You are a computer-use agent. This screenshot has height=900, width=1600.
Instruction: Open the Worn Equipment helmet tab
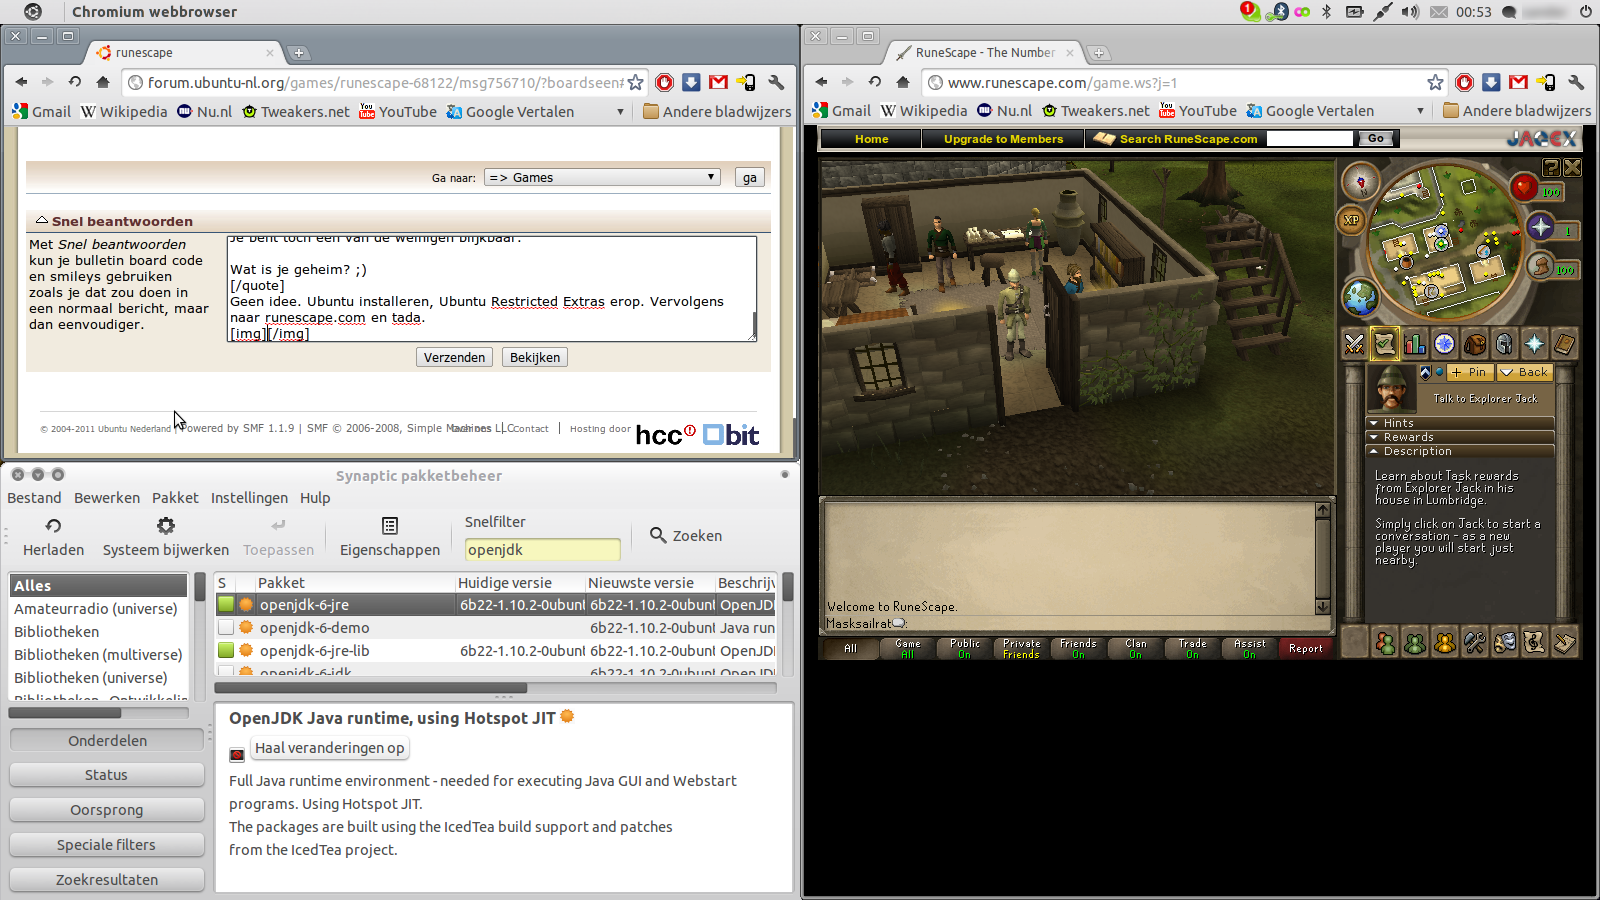[1504, 344]
